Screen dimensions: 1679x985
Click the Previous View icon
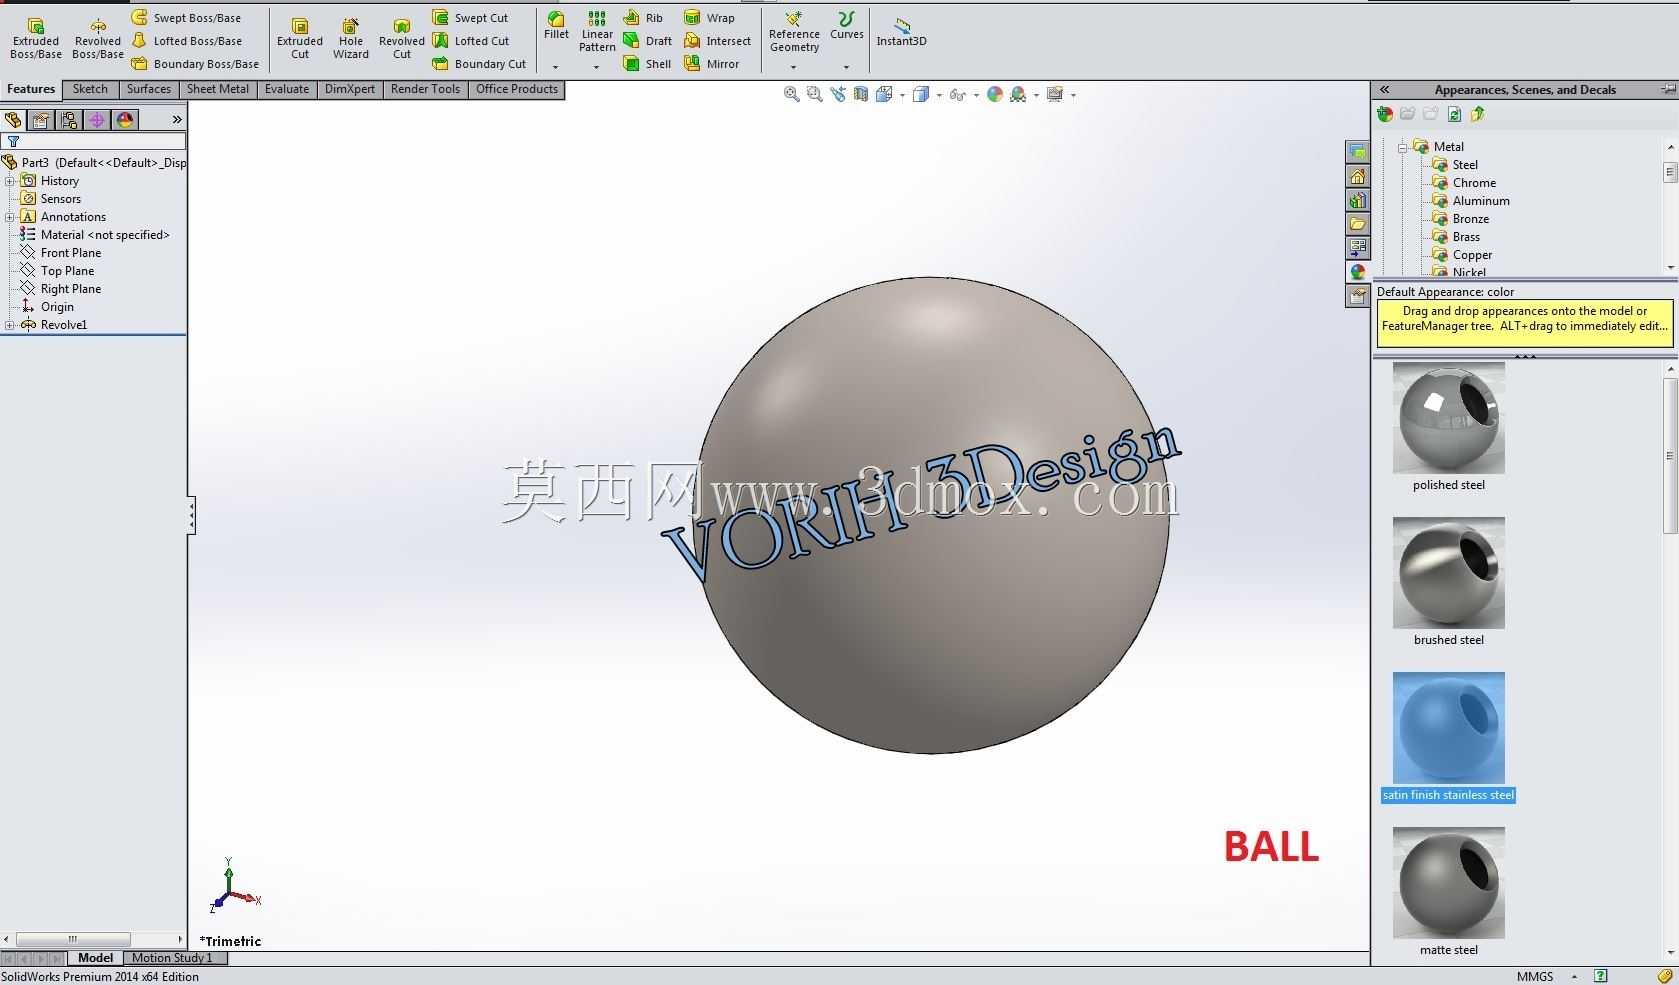(x=837, y=94)
